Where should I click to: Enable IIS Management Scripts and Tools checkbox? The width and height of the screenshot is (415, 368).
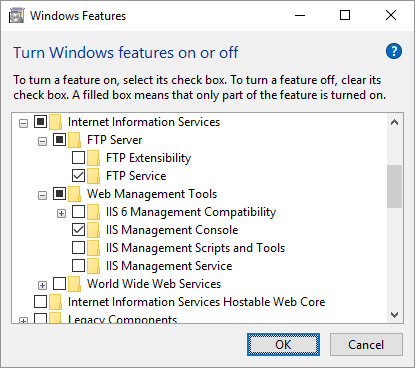78,248
